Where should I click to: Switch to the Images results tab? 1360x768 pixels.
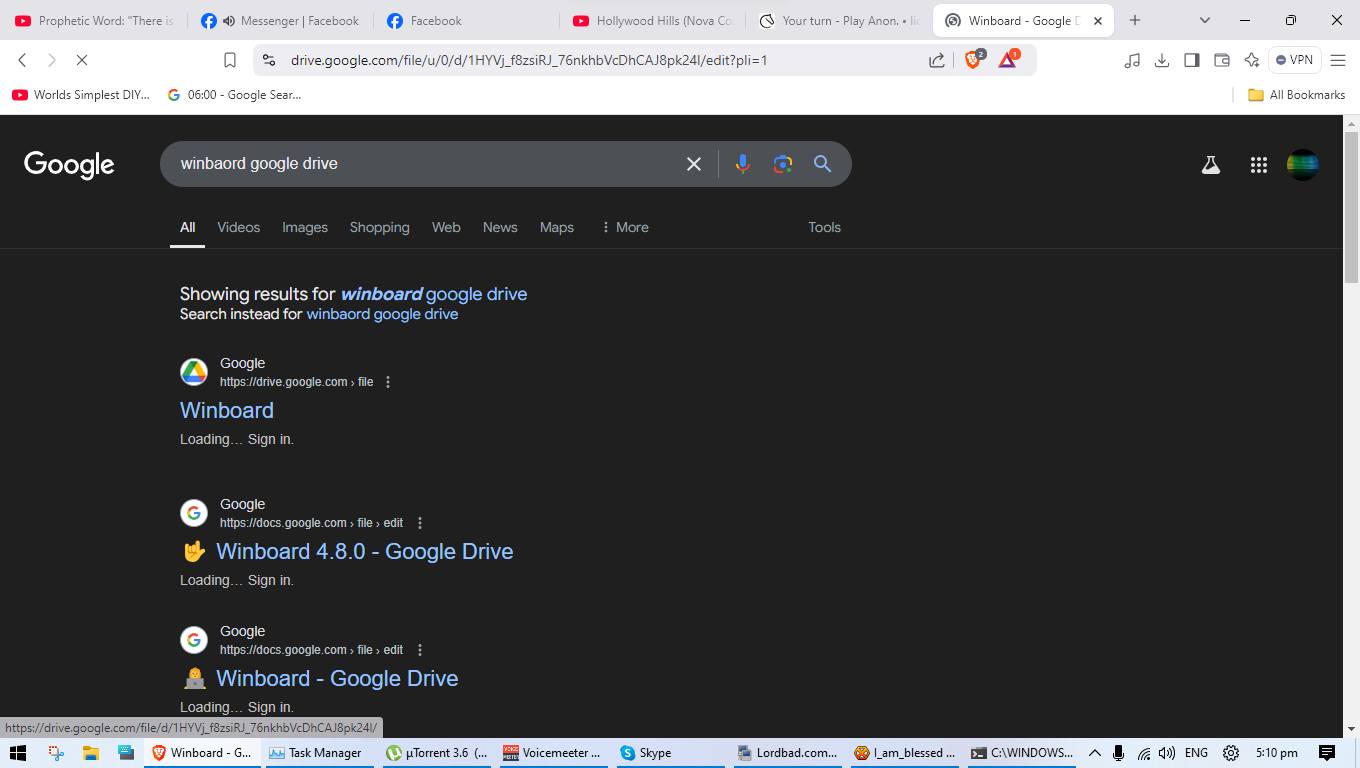[304, 227]
